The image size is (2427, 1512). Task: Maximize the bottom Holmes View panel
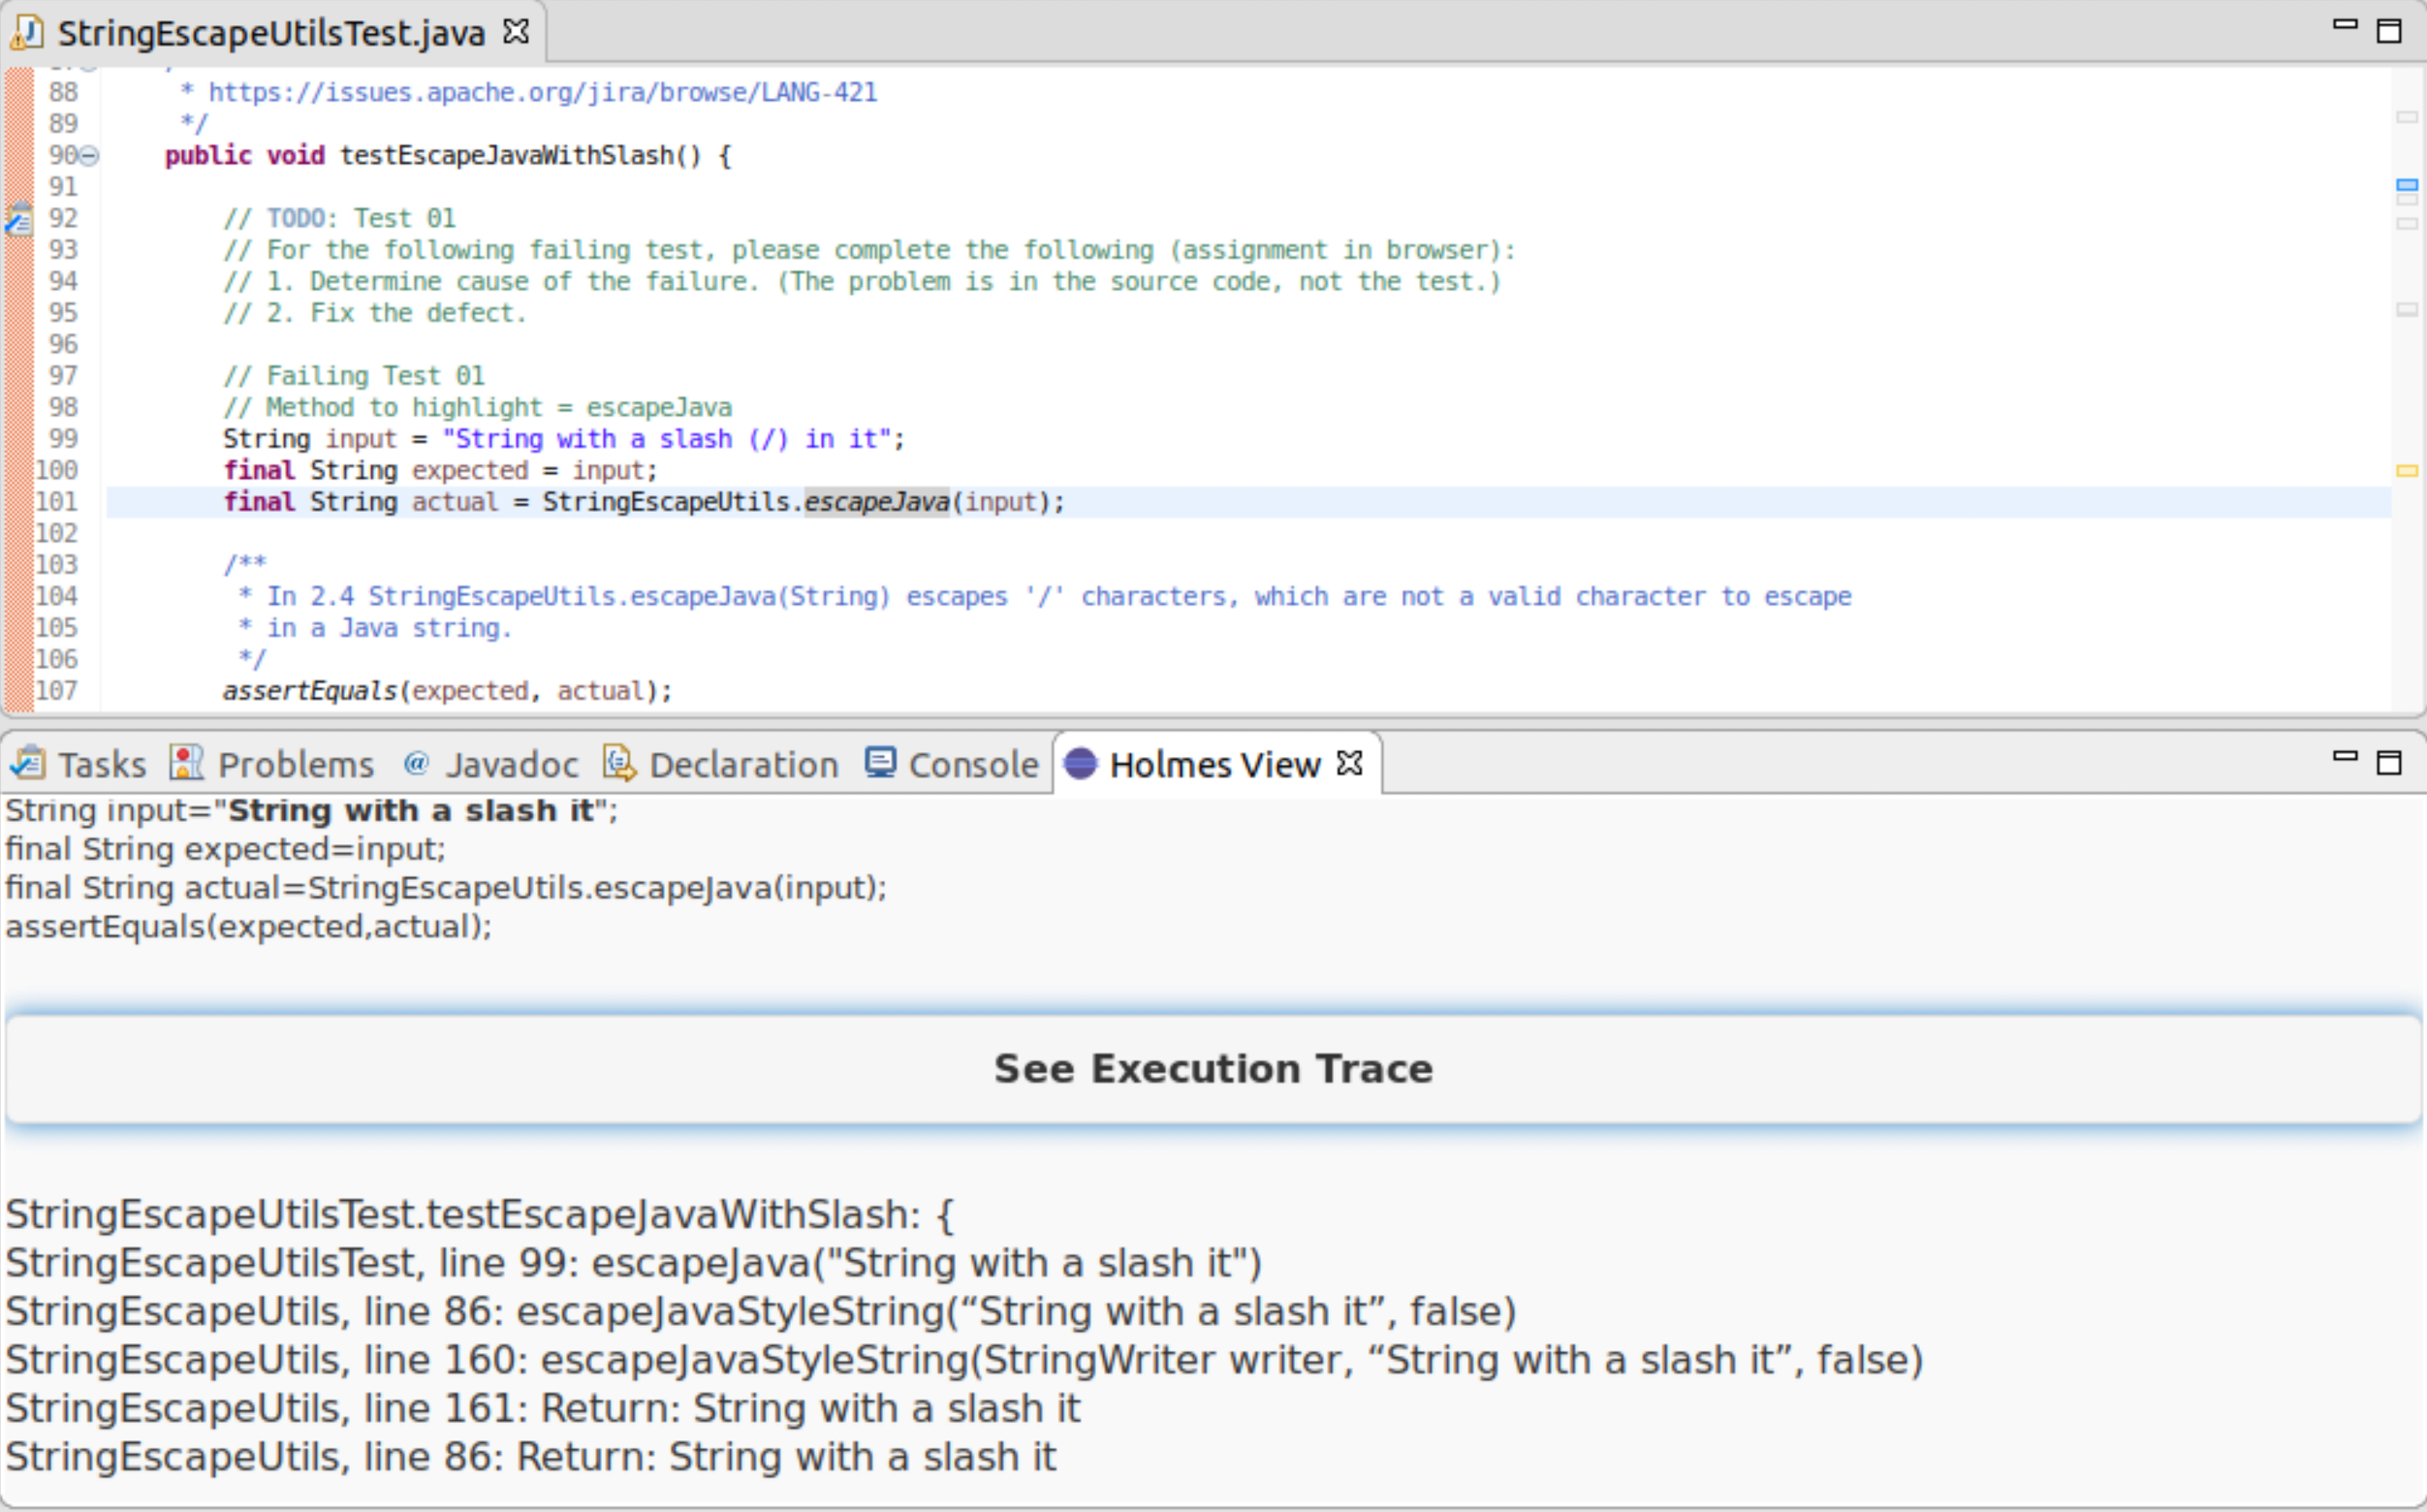click(2389, 763)
